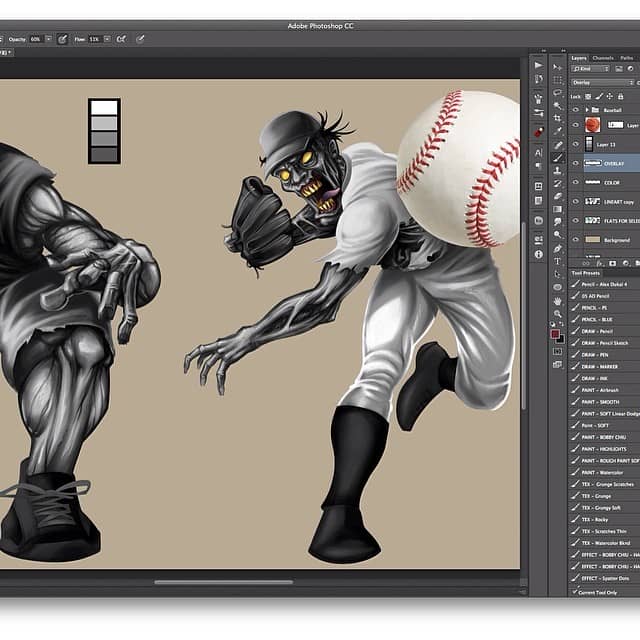Expand the Baseball layer group
This screenshot has width=640, height=640.
[585, 110]
